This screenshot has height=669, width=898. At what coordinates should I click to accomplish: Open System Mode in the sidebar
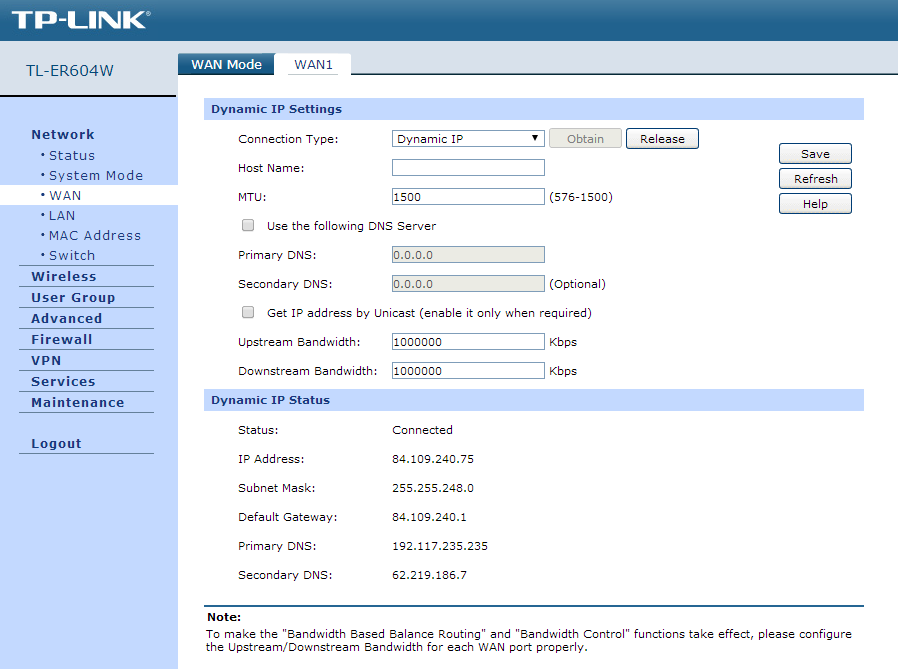pyautogui.click(x=96, y=176)
